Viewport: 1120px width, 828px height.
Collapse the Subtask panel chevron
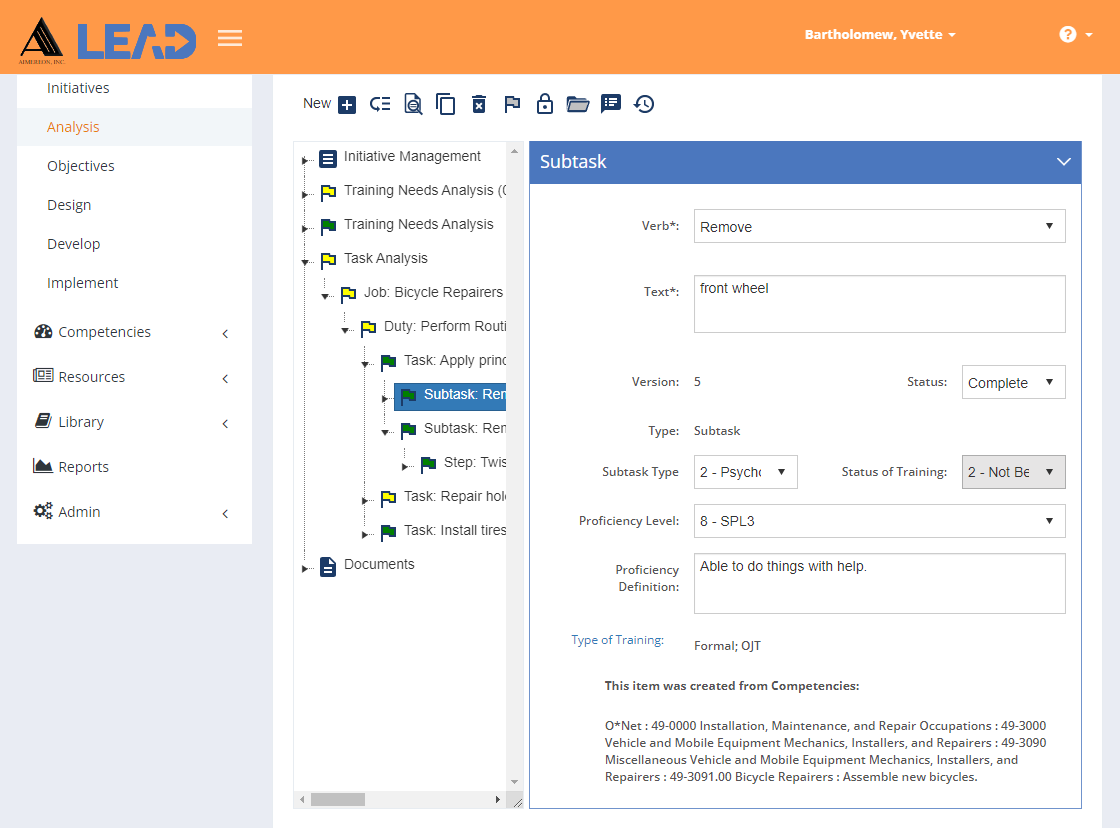tap(1064, 161)
